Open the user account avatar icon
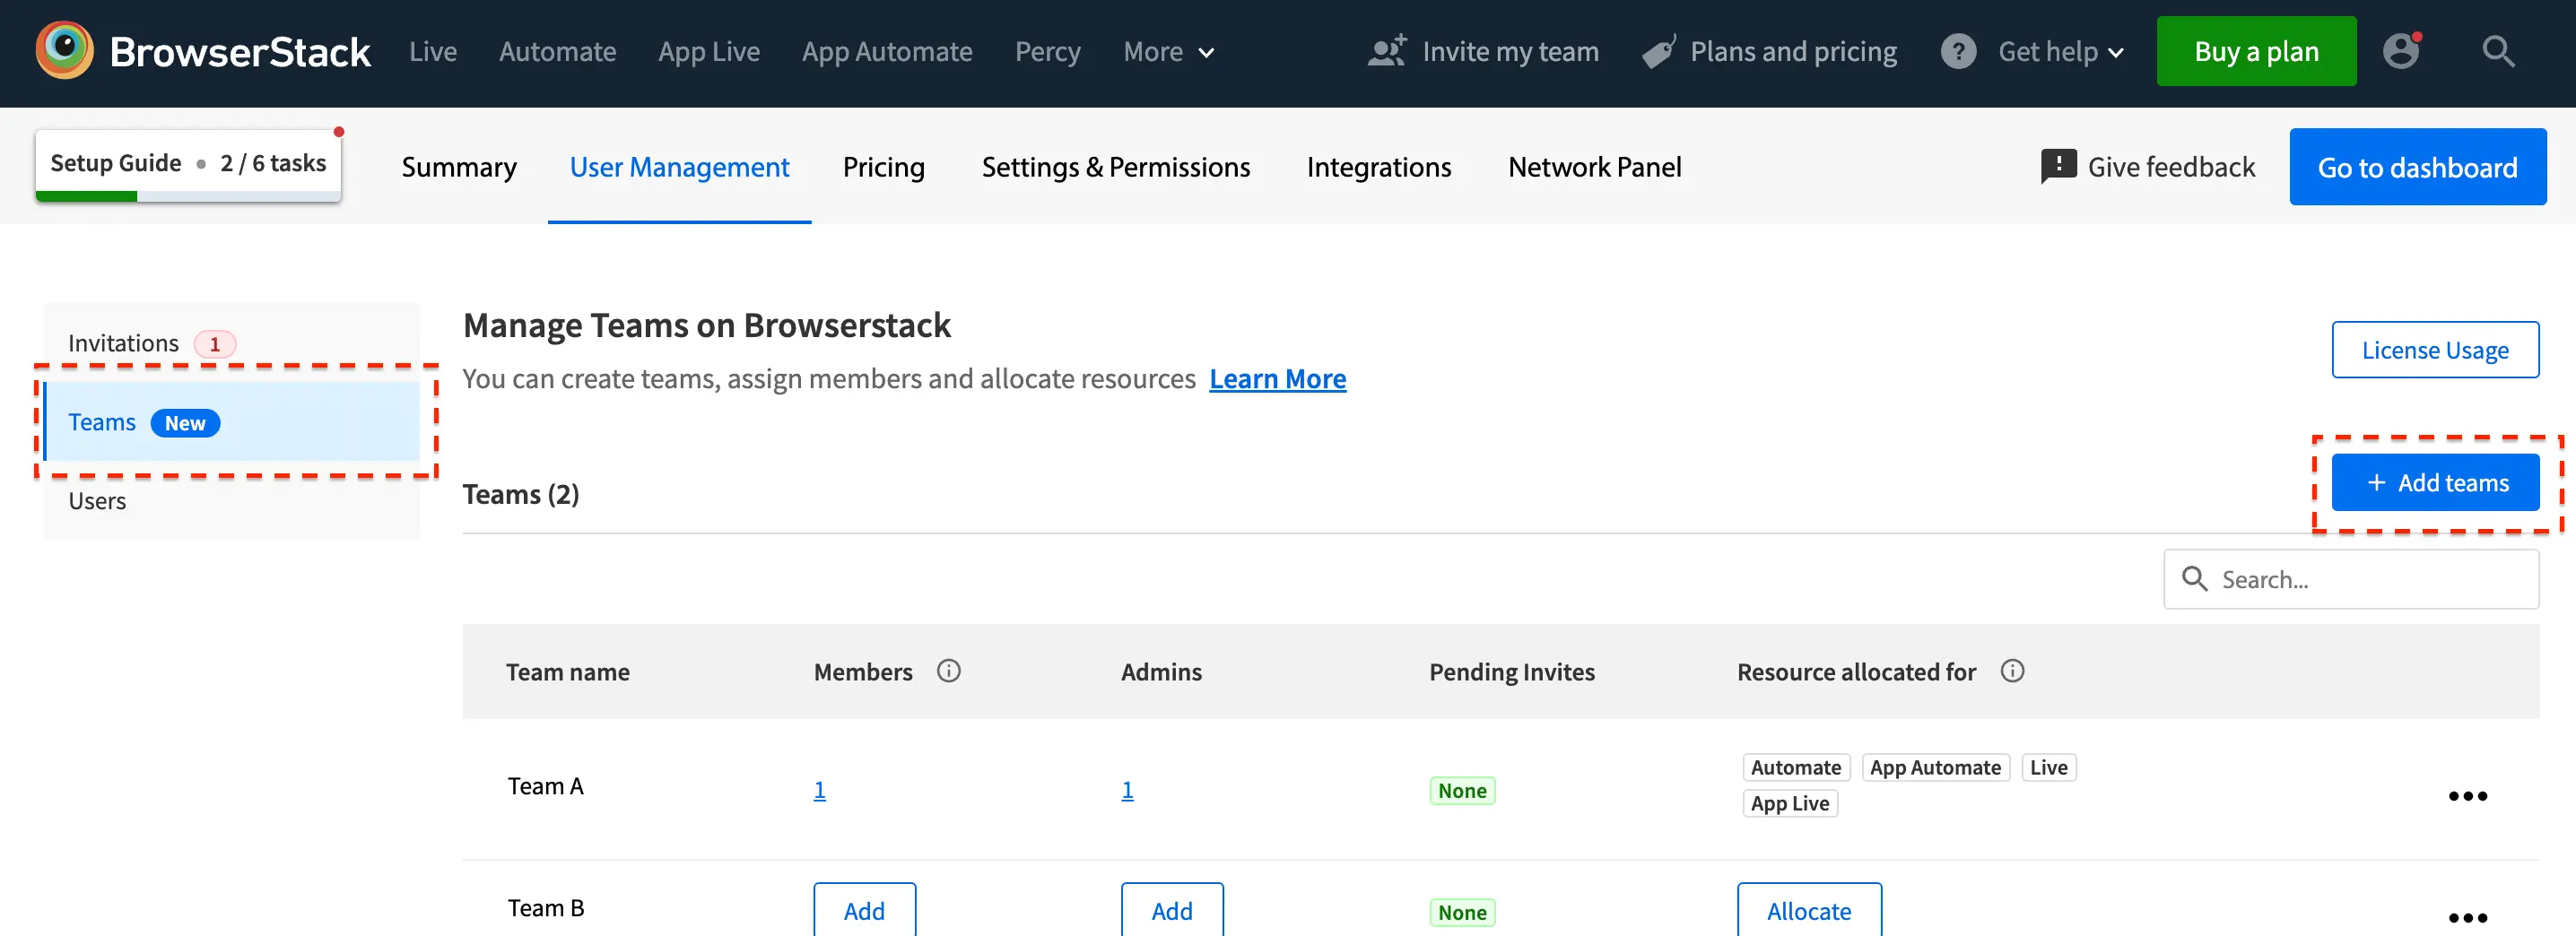2576x936 pixels. (x=2401, y=51)
